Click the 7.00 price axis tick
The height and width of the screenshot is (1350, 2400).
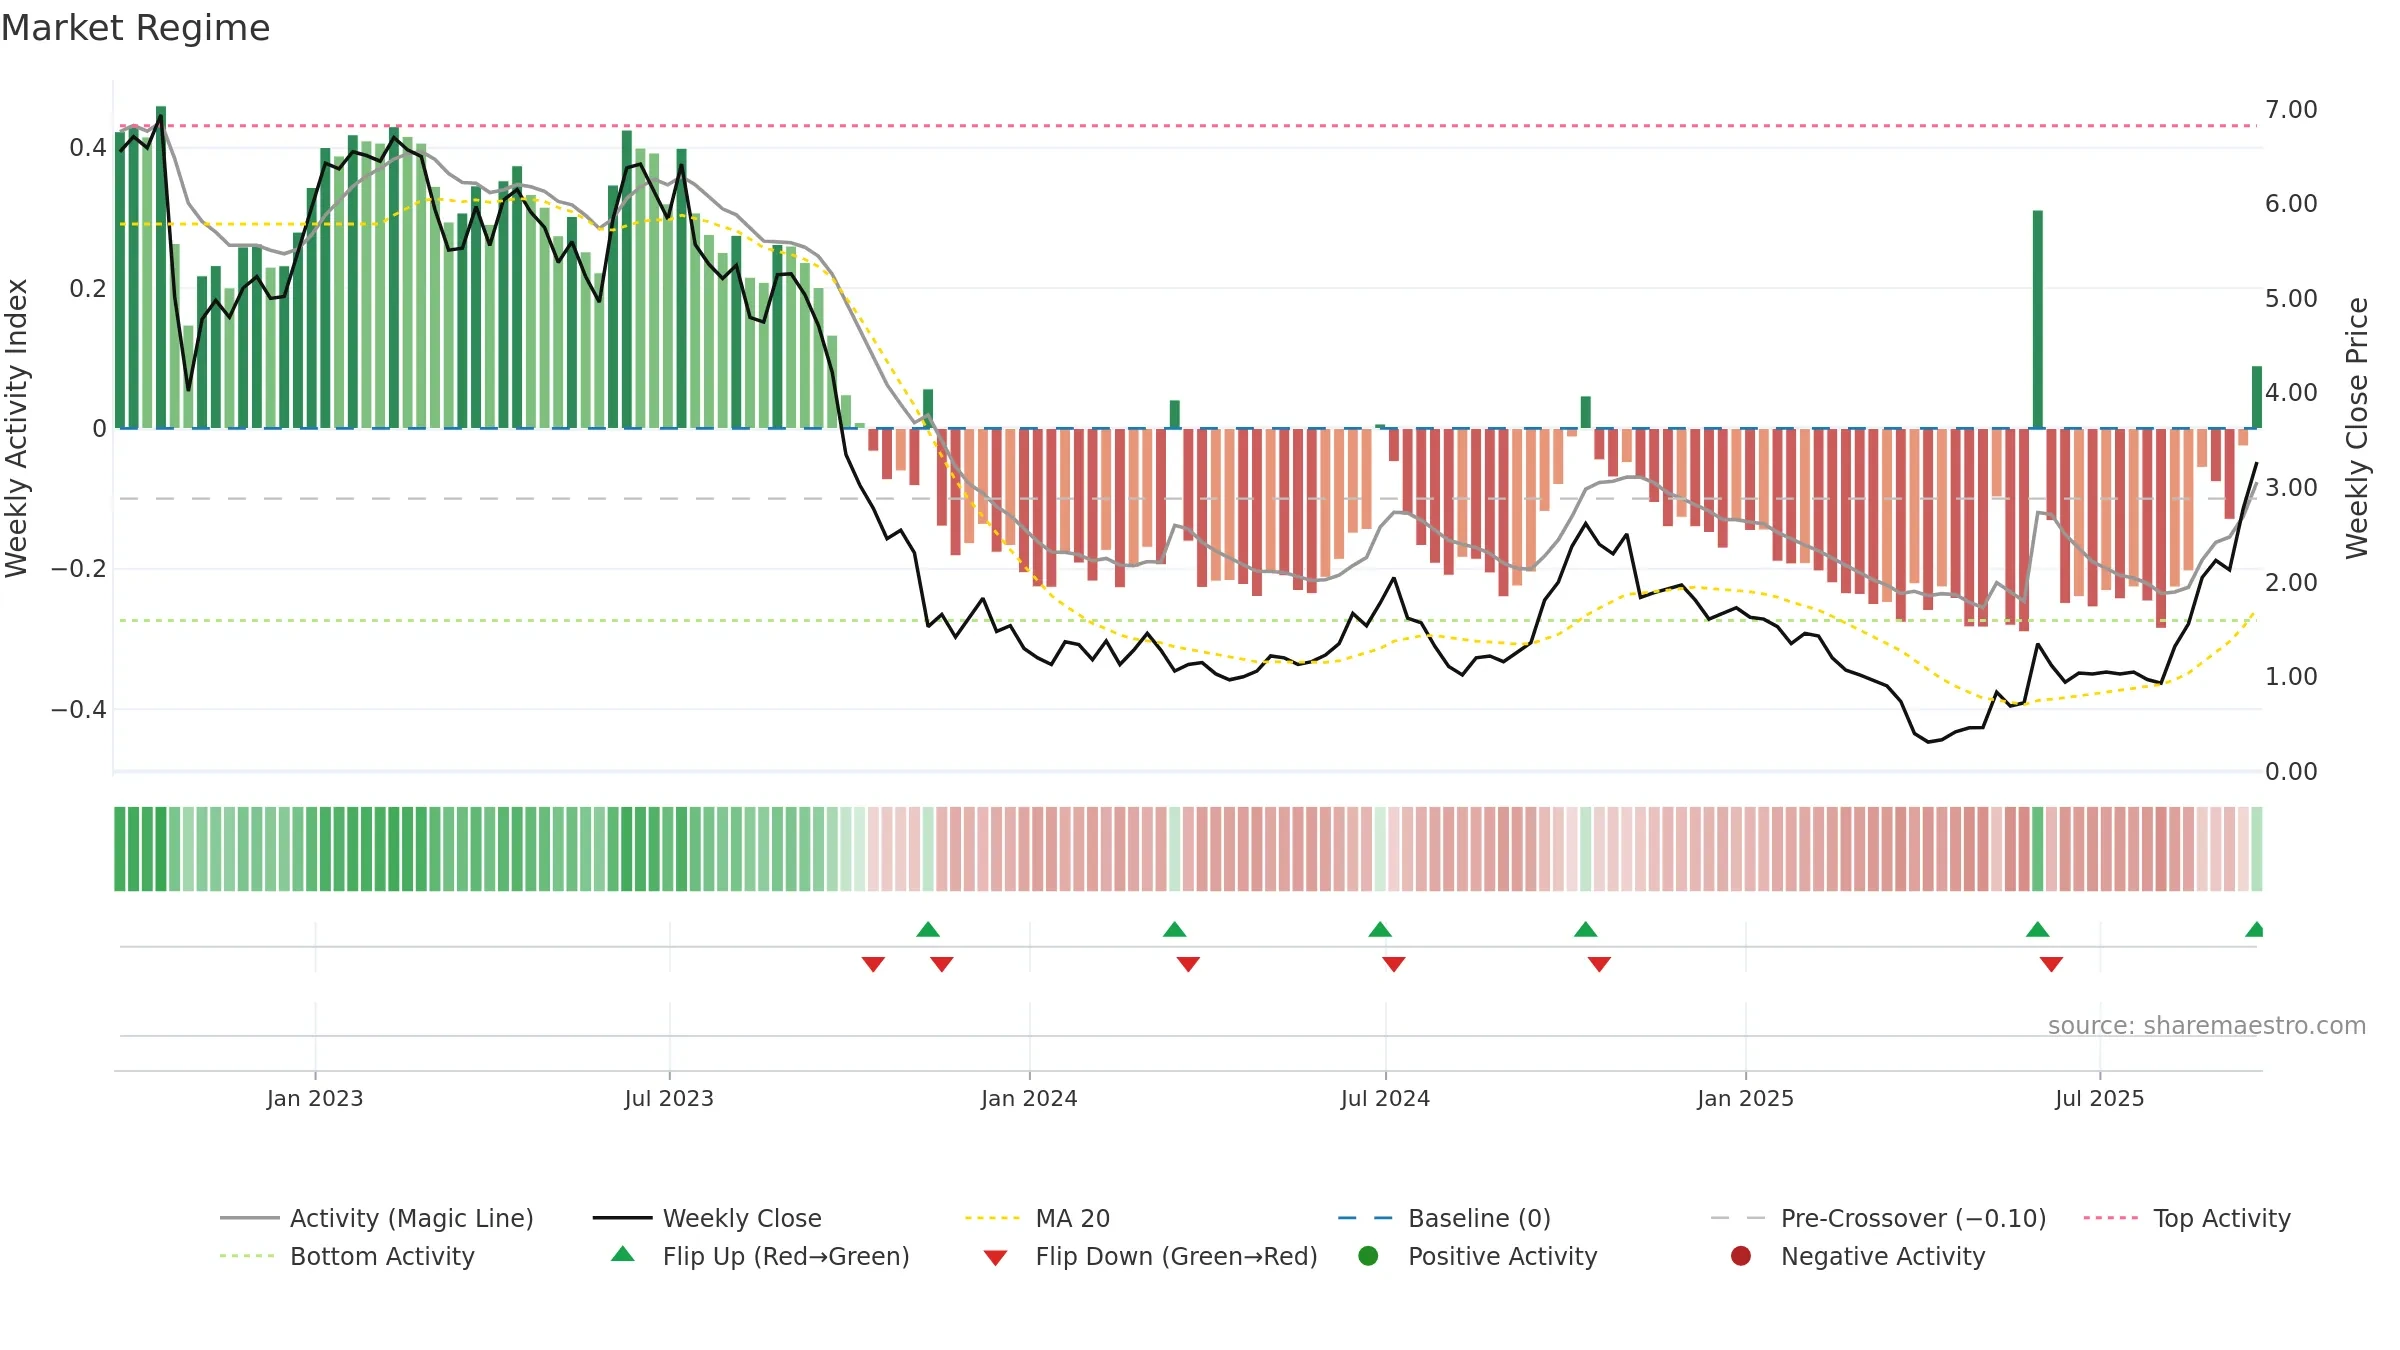click(x=2291, y=109)
